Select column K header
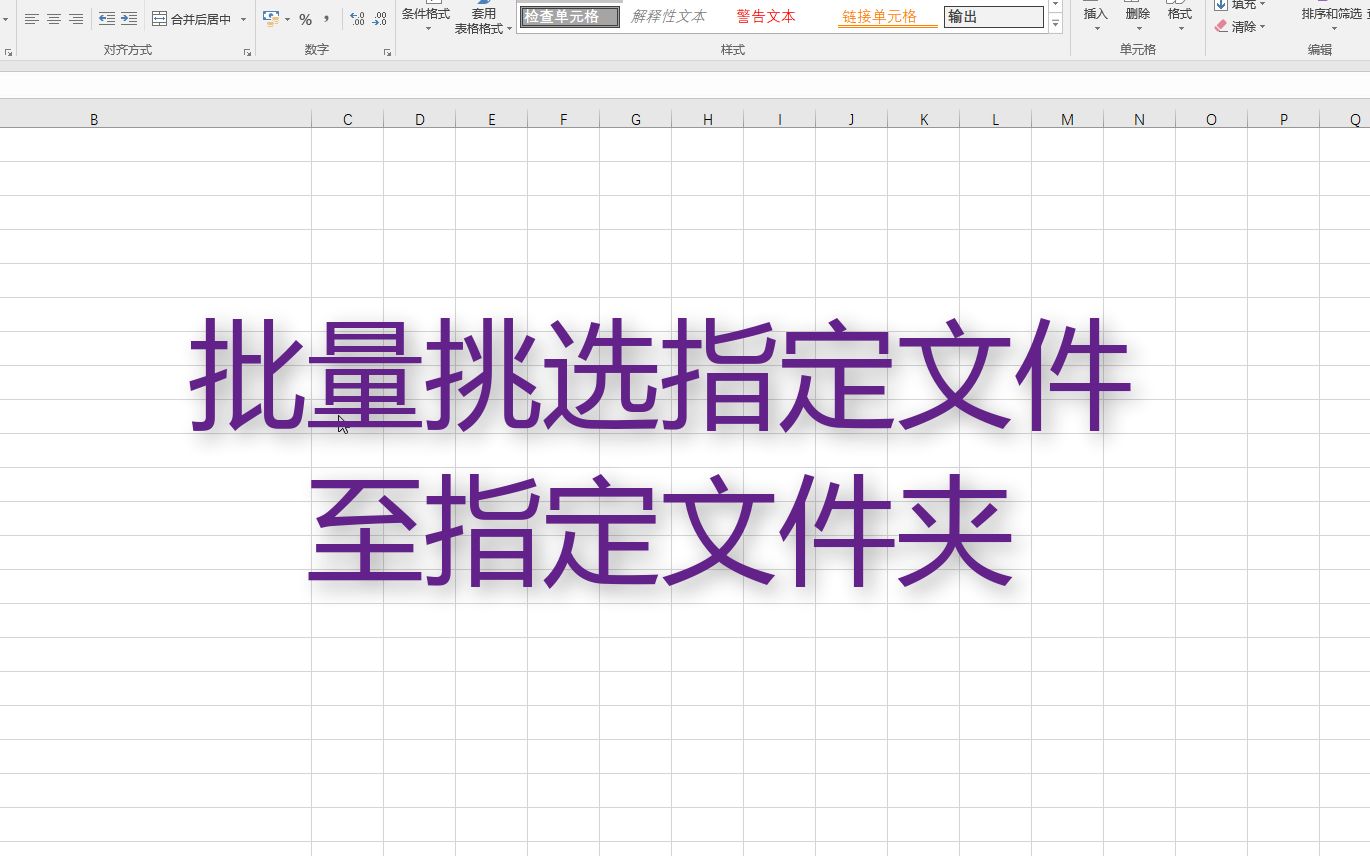Viewport: 1370px width, 856px height. pyautogui.click(x=924, y=120)
